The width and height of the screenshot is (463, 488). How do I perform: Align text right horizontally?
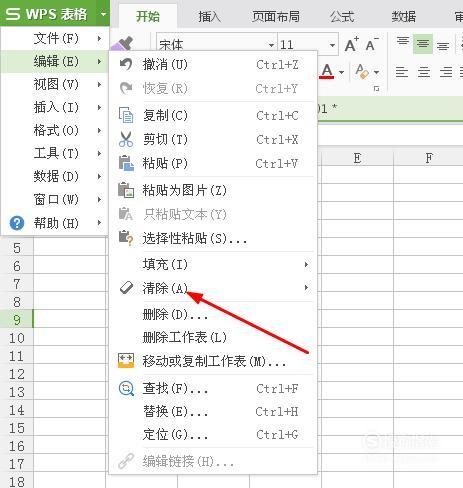point(446,72)
